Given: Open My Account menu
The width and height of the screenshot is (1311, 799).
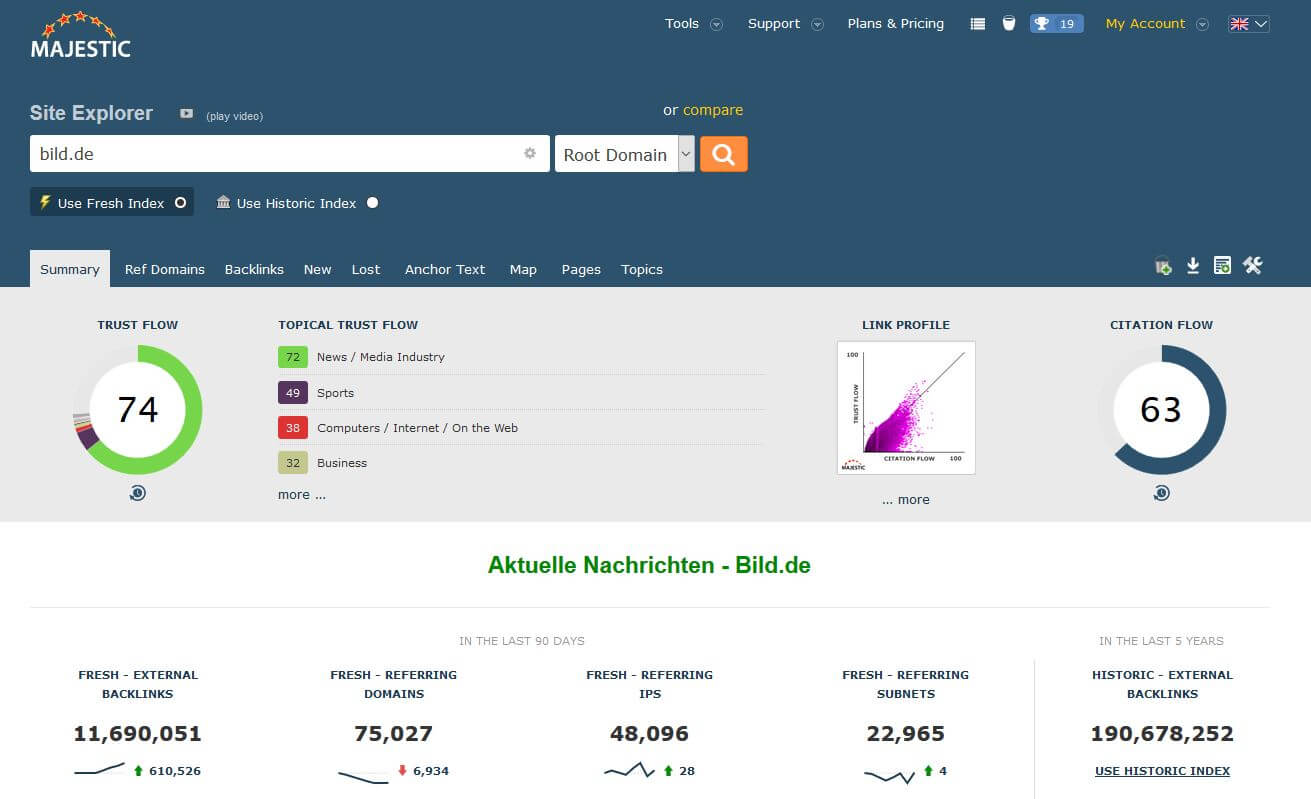Looking at the screenshot, I should pyautogui.click(x=1145, y=24).
